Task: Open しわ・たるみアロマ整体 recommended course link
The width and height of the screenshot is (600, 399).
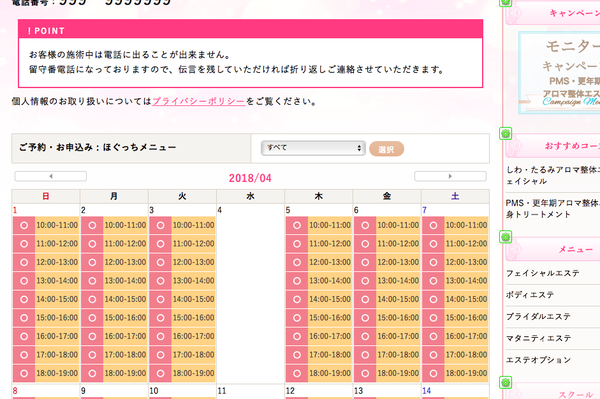Action: 553,175
